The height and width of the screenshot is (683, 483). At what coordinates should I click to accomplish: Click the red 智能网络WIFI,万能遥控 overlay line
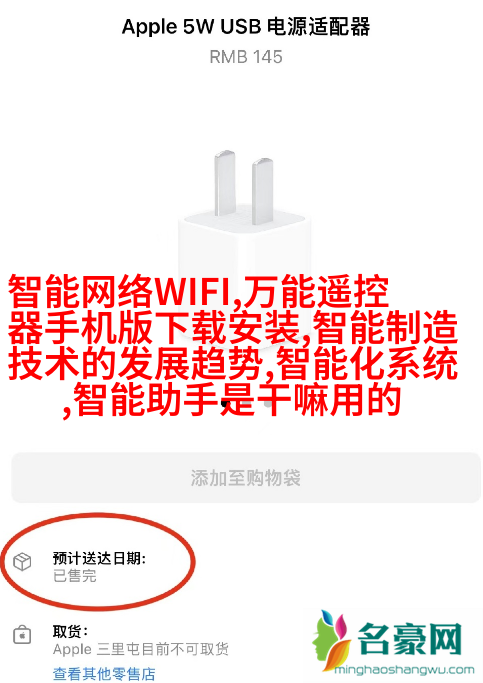point(198,291)
